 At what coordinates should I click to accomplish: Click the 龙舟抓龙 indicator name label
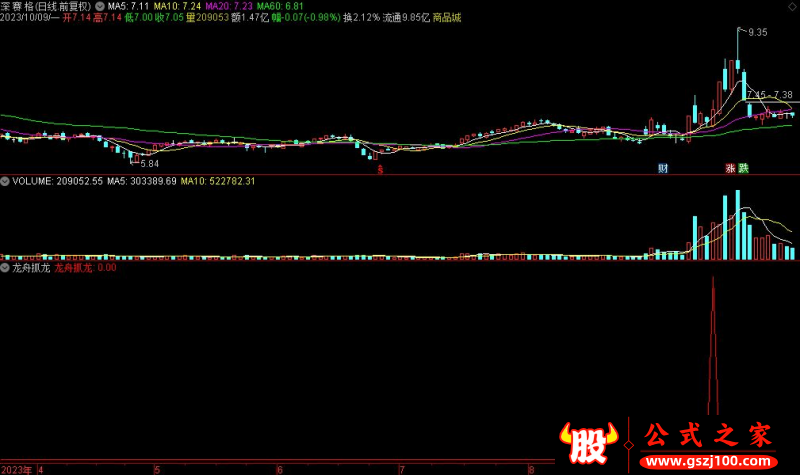pyautogui.click(x=31, y=268)
